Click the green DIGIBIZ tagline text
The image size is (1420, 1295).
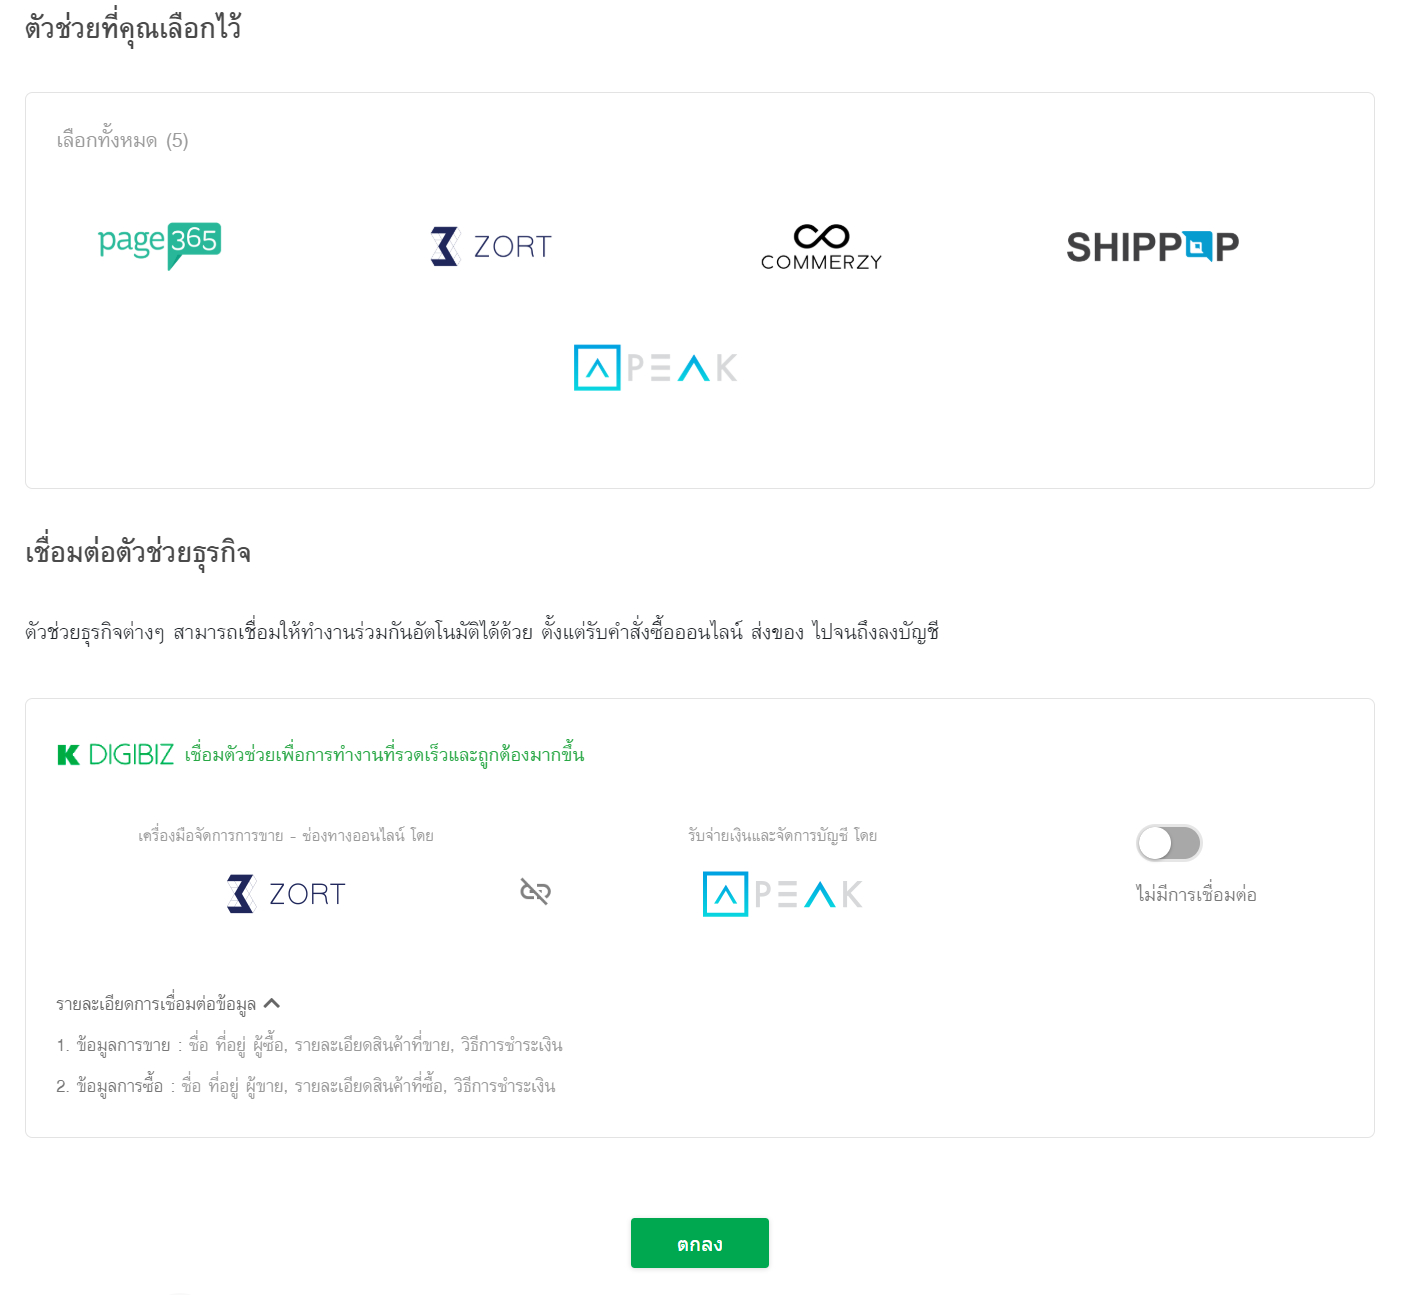384,754
